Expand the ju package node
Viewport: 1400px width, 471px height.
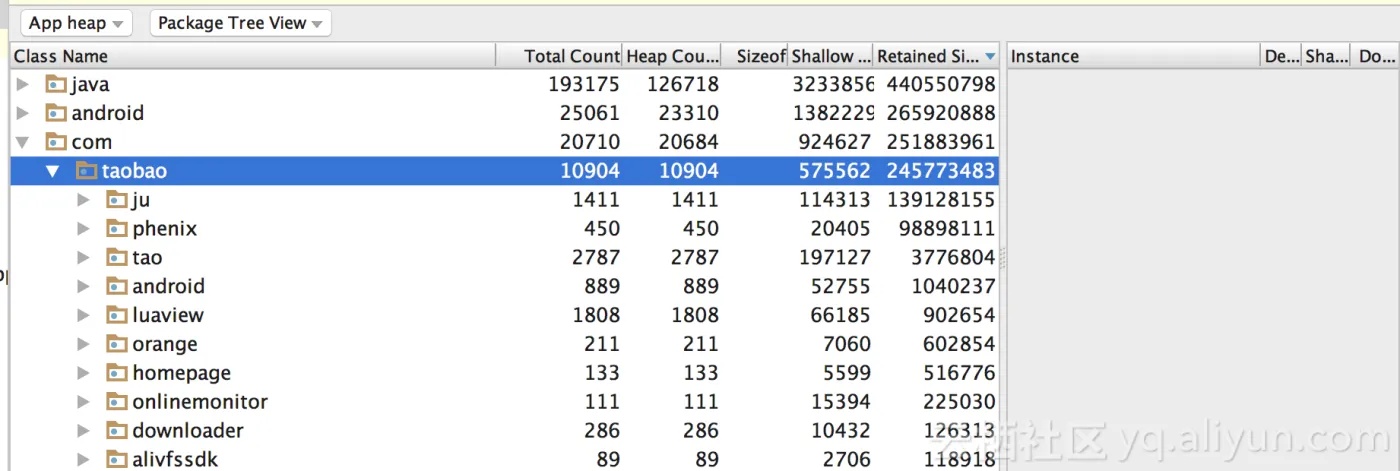(x=84, y=200)
